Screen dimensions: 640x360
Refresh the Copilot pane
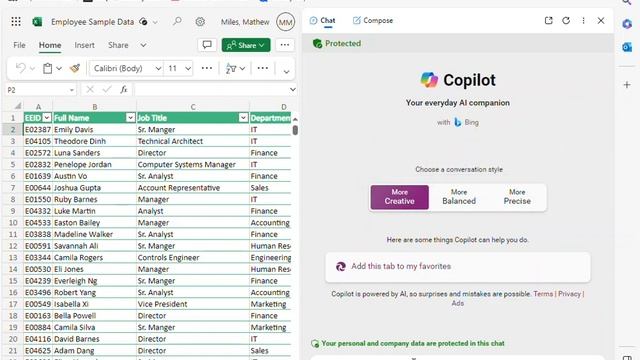point(566,20)
